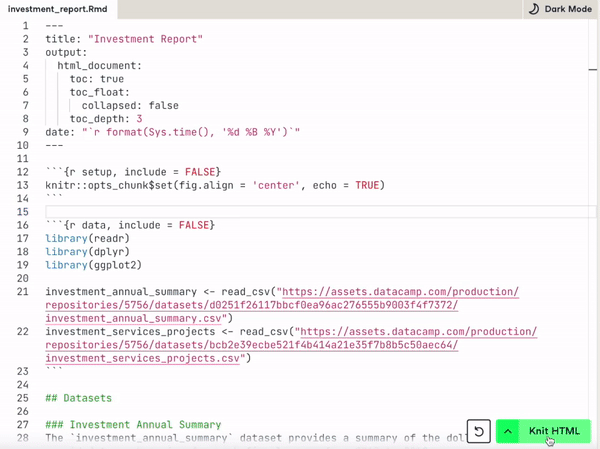This screenshot has width=600, height=449.
Task: Click 'toc_float:' on line 6
Action: (x=99, y=92)
